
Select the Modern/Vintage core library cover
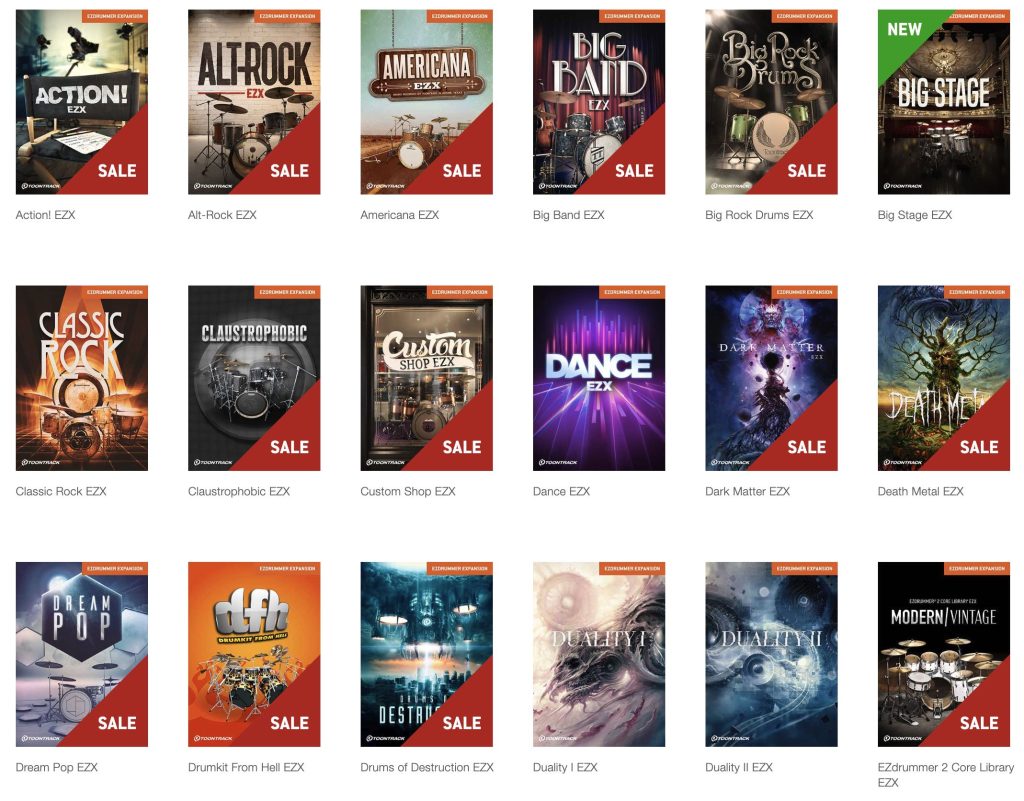[943, 654]
